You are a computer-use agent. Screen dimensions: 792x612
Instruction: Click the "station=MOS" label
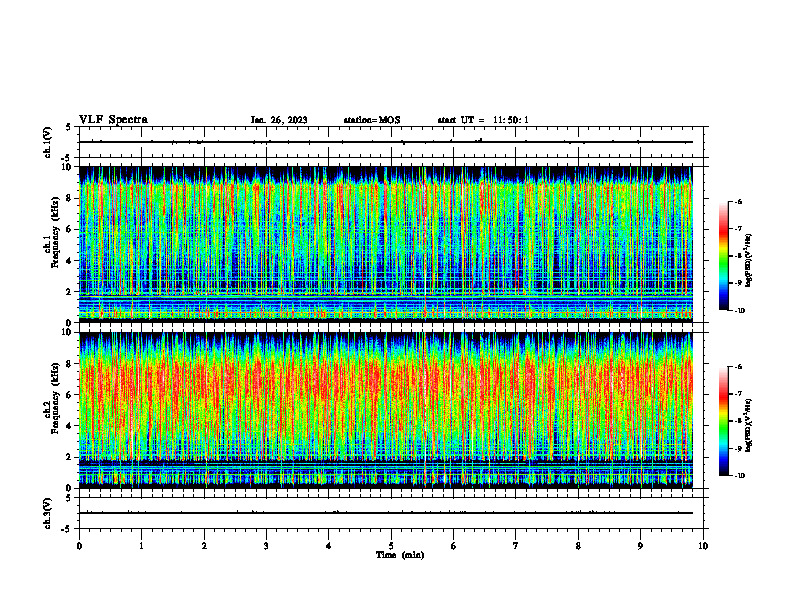[x=372, y=120]
